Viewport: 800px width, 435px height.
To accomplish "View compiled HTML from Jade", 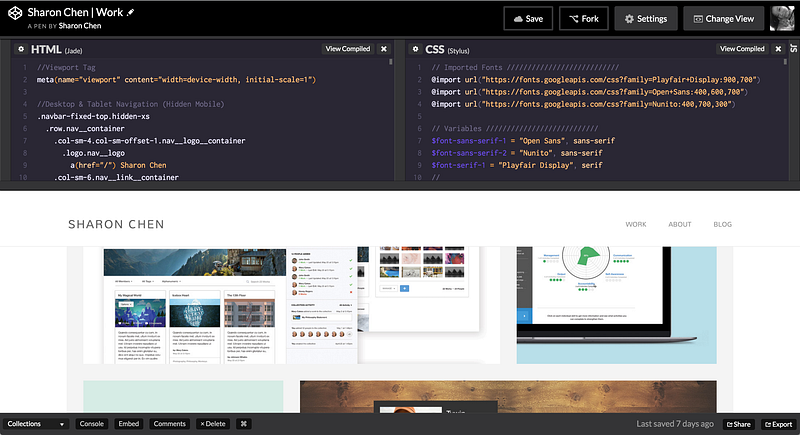I will tap(348, 49).
